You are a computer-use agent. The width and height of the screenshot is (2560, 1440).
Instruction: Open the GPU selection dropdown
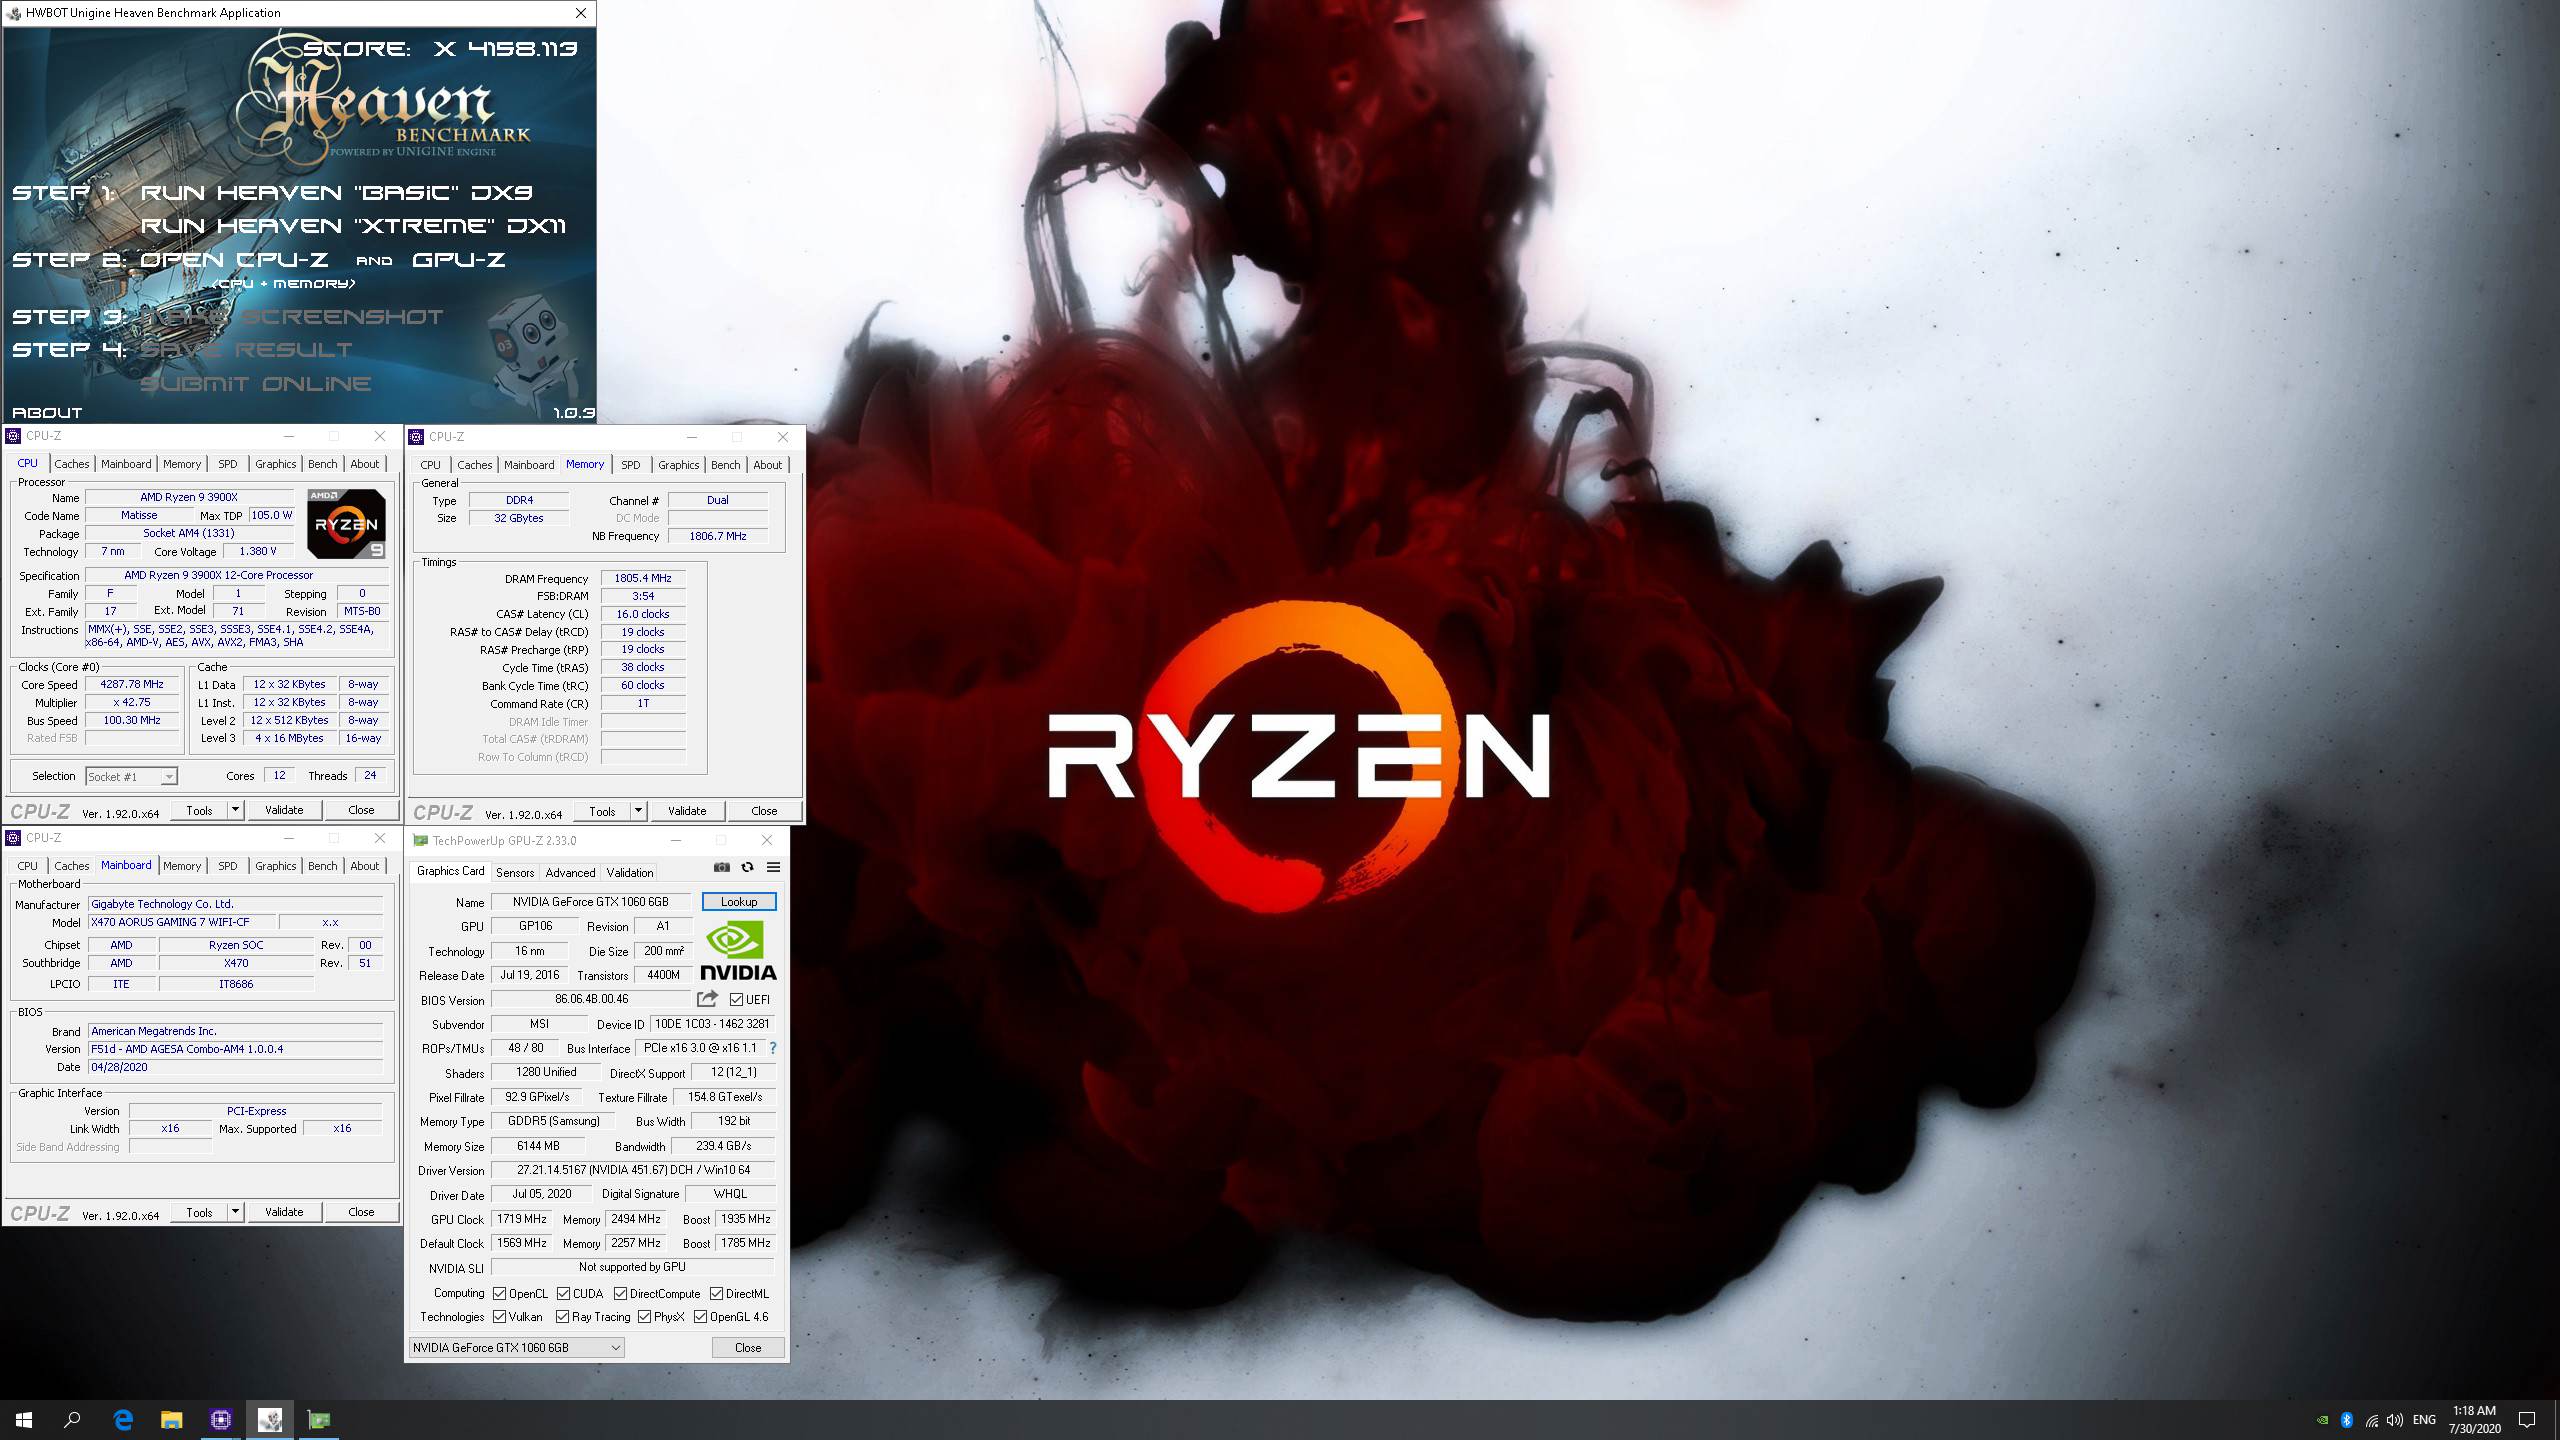[x=516, y=1347]
